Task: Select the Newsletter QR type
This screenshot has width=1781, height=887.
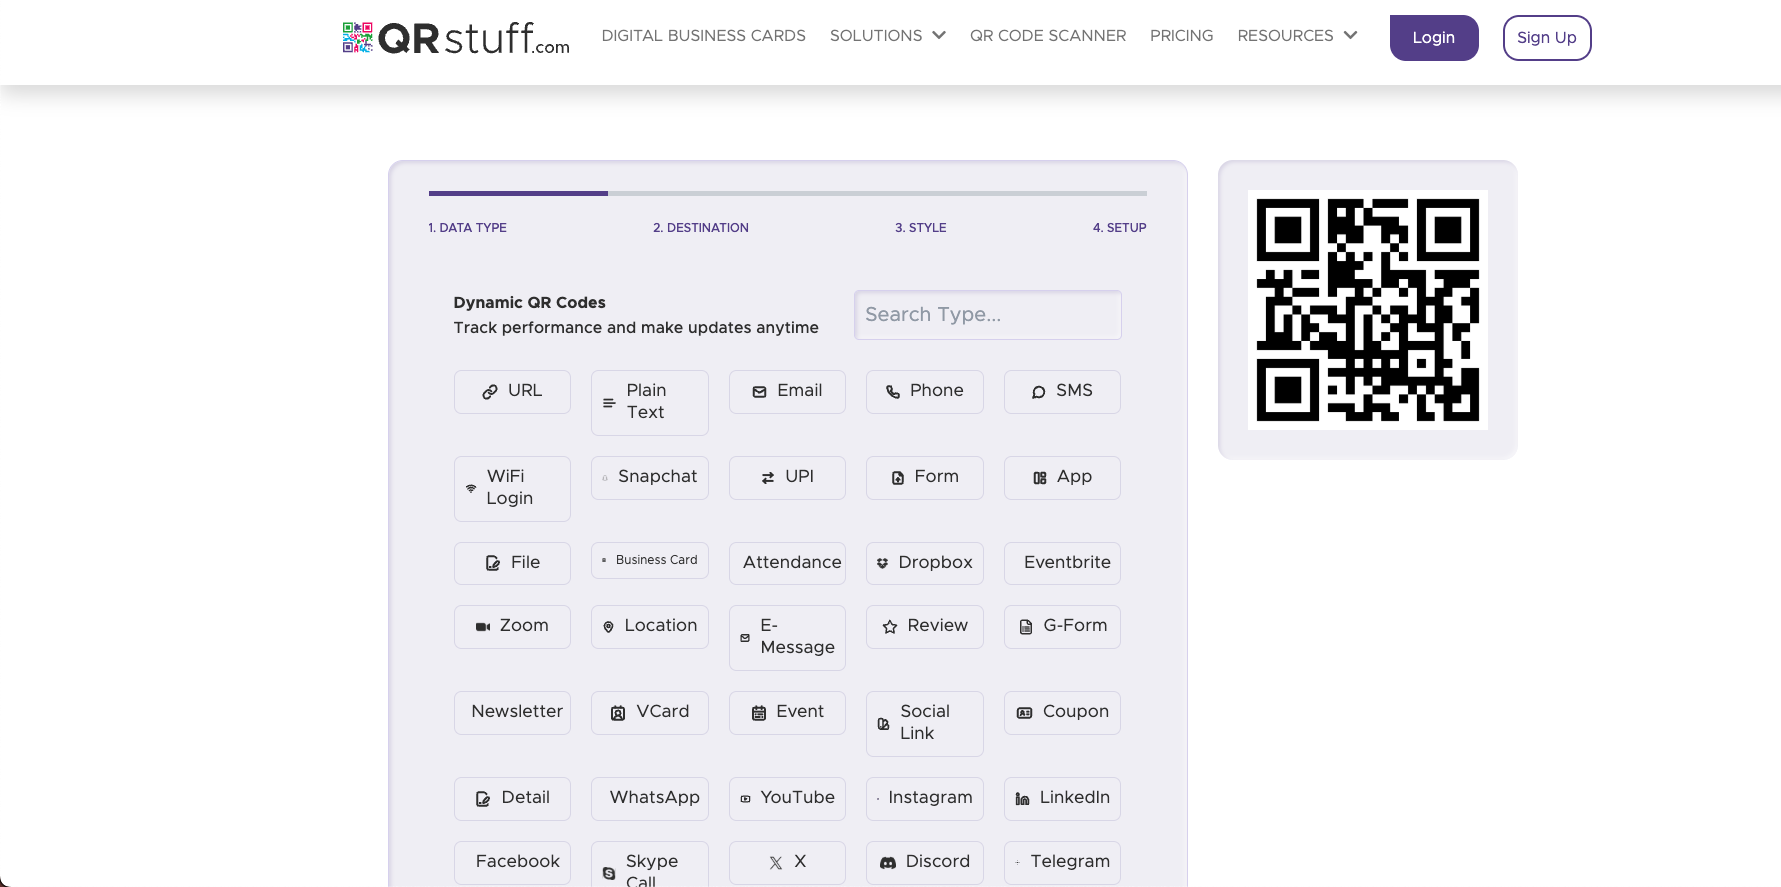Action: click(512, 713)
